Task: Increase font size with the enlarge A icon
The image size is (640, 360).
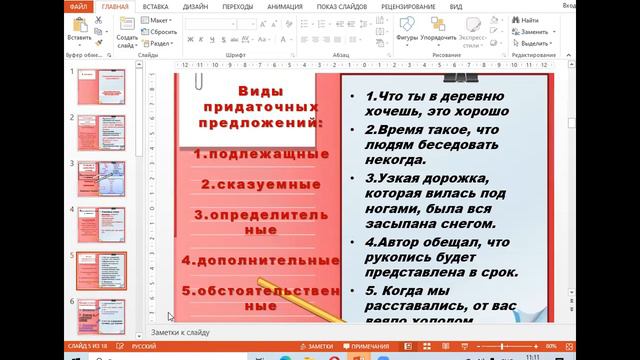Action: pyautogui.click(x=263, y=24)
